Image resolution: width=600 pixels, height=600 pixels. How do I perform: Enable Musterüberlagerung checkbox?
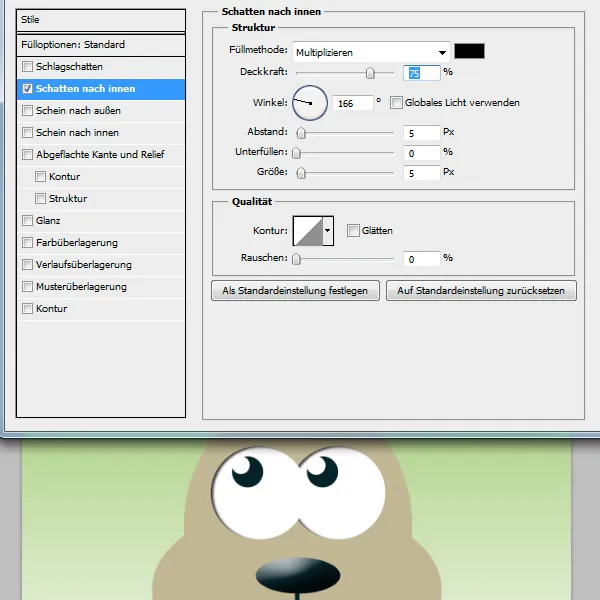(27, 287)
